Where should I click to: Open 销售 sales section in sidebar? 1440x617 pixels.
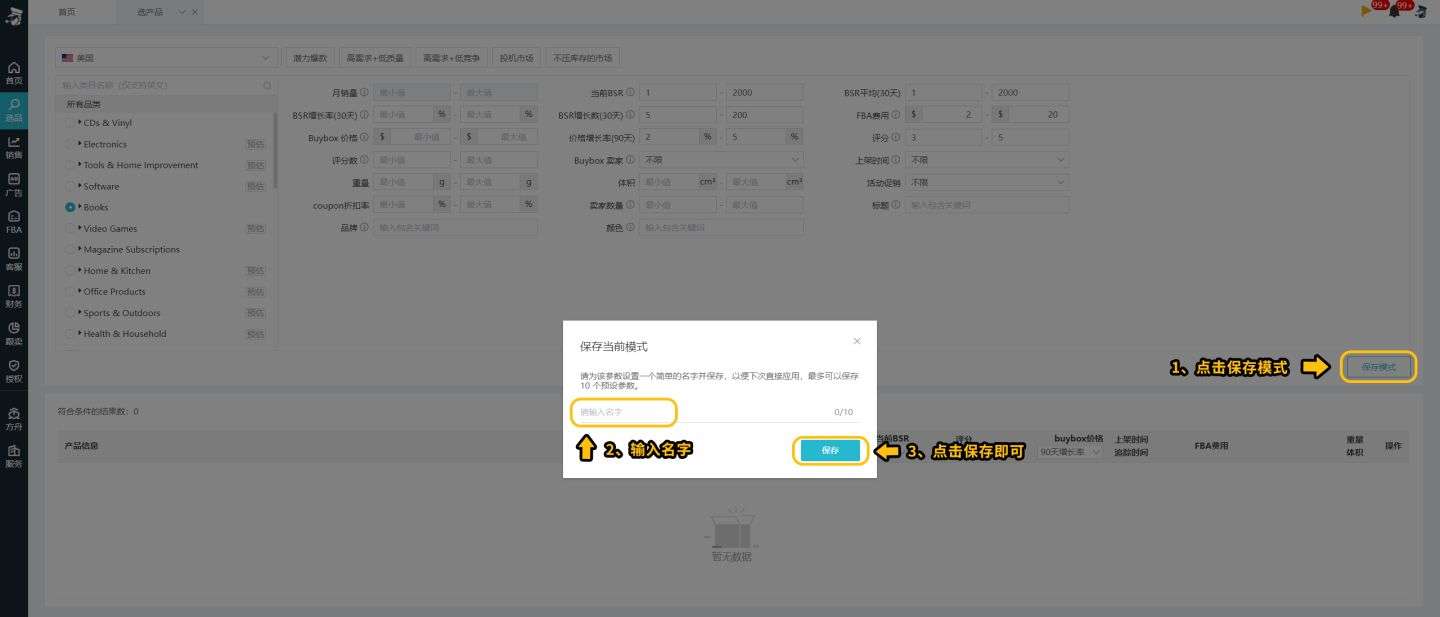point(13,147)
